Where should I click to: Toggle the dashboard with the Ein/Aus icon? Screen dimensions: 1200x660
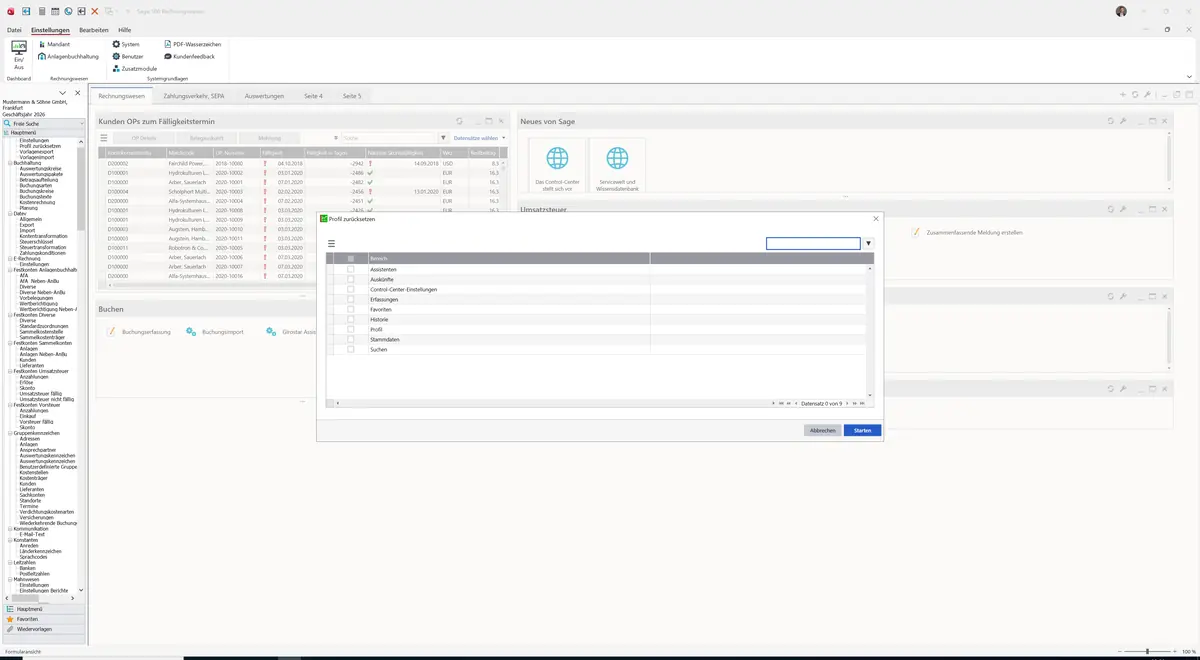[x=19, y=55]
